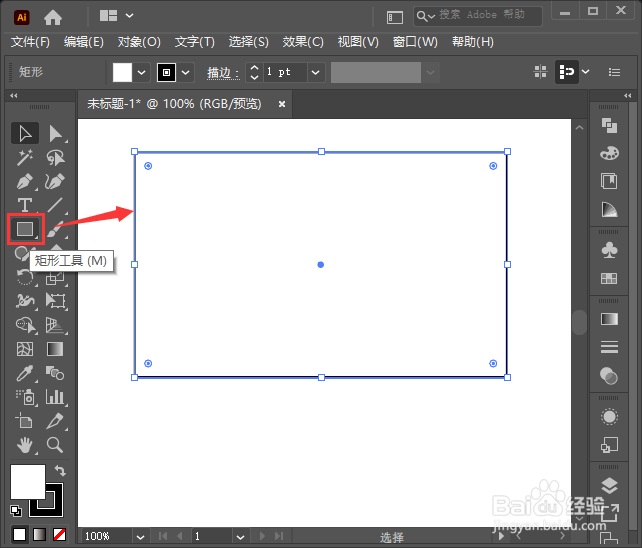Click the 1 pt stroke weight field
The height and width of the screenshot is (548, 642).
pyautogui.click(x=285, y=72)
